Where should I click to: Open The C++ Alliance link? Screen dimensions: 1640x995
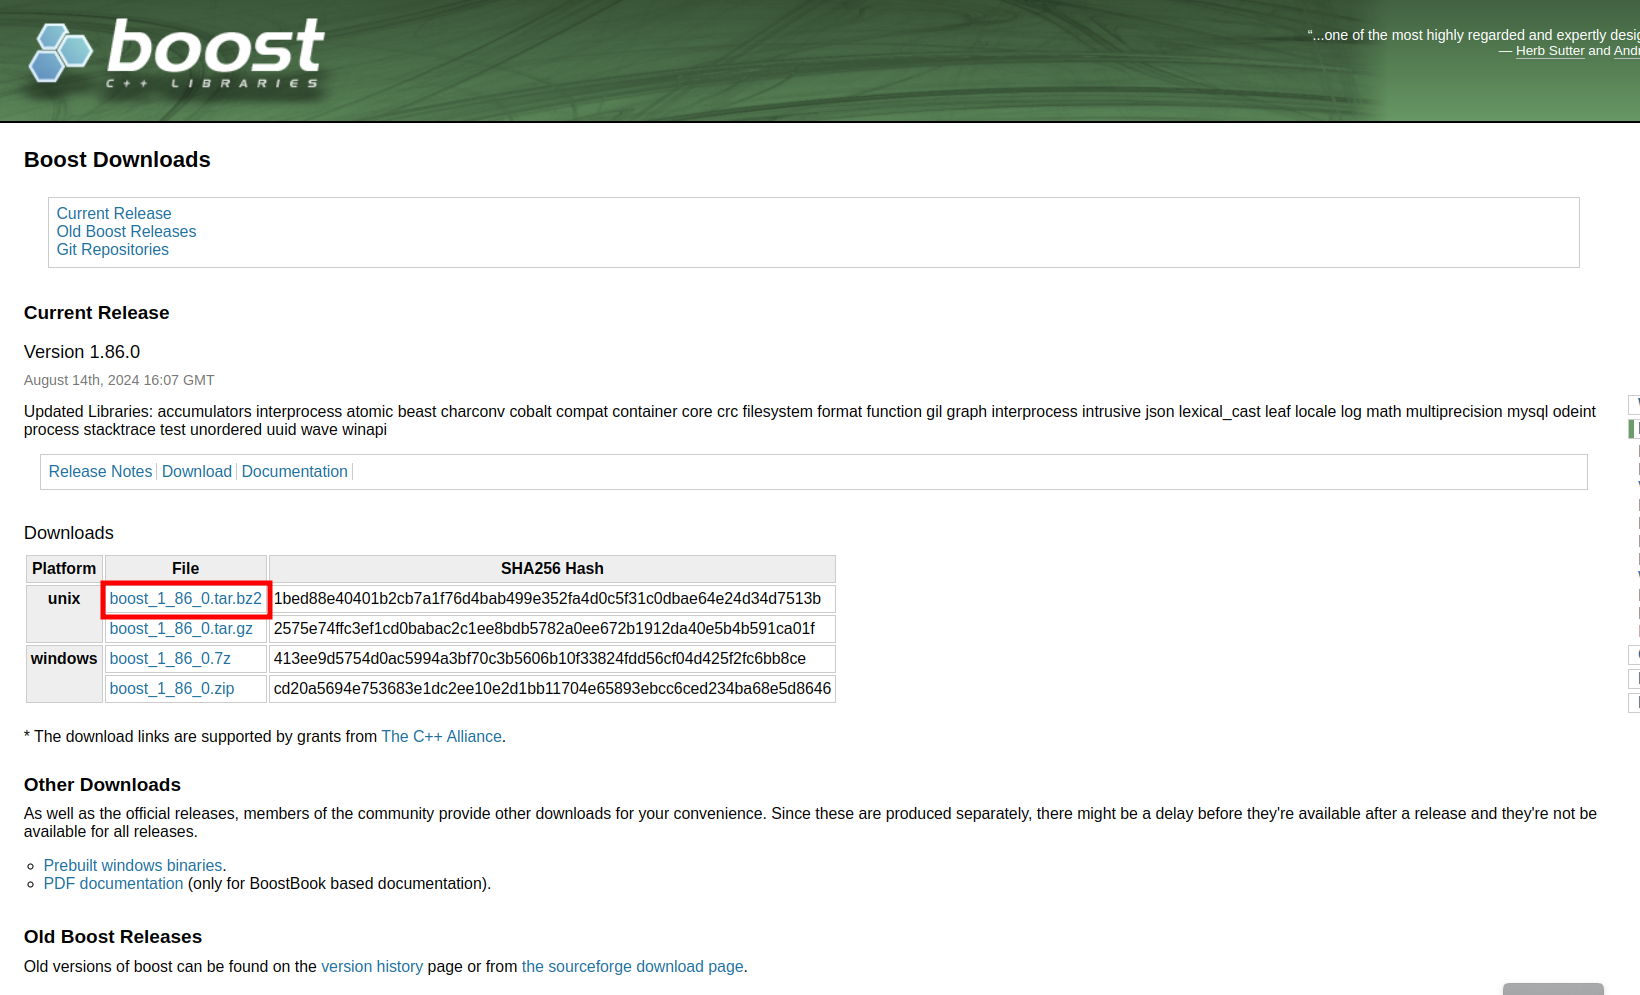[441, 736]
